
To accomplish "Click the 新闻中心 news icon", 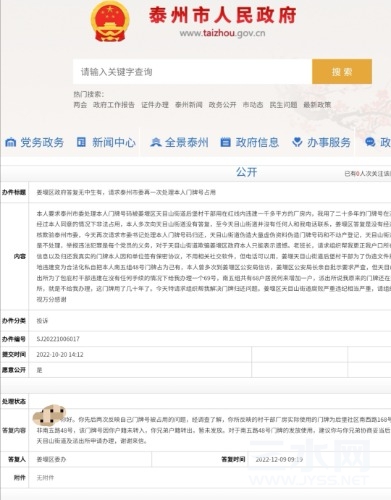I will click(x=81, y=142).
